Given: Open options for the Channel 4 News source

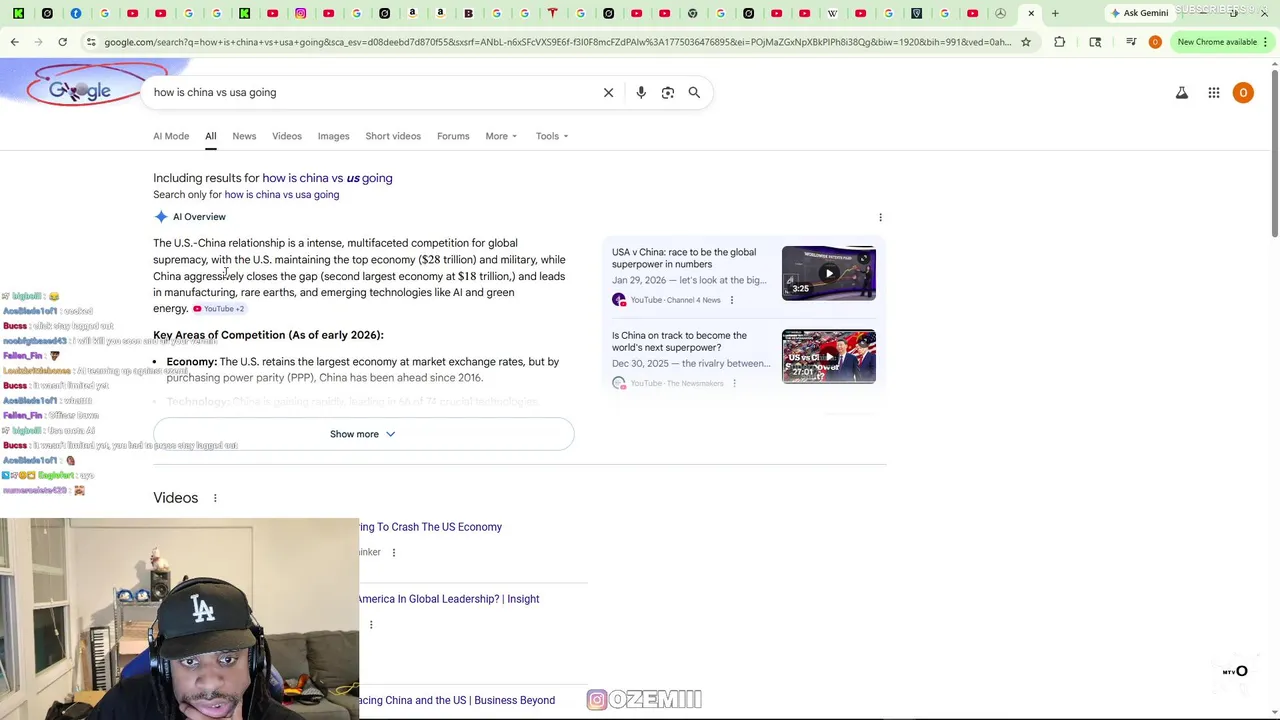Looking at the screenshot, I should coord(731,300).
